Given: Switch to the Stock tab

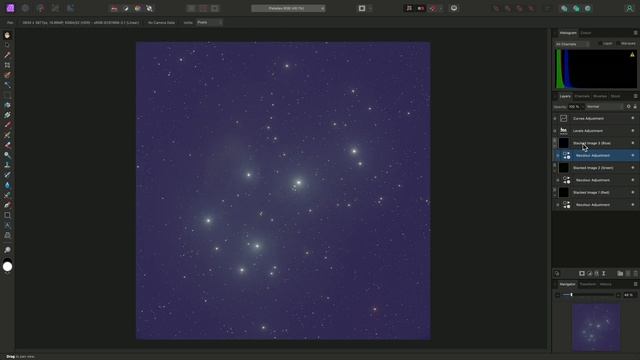Looking at the screenshot, I should point(616,96).
